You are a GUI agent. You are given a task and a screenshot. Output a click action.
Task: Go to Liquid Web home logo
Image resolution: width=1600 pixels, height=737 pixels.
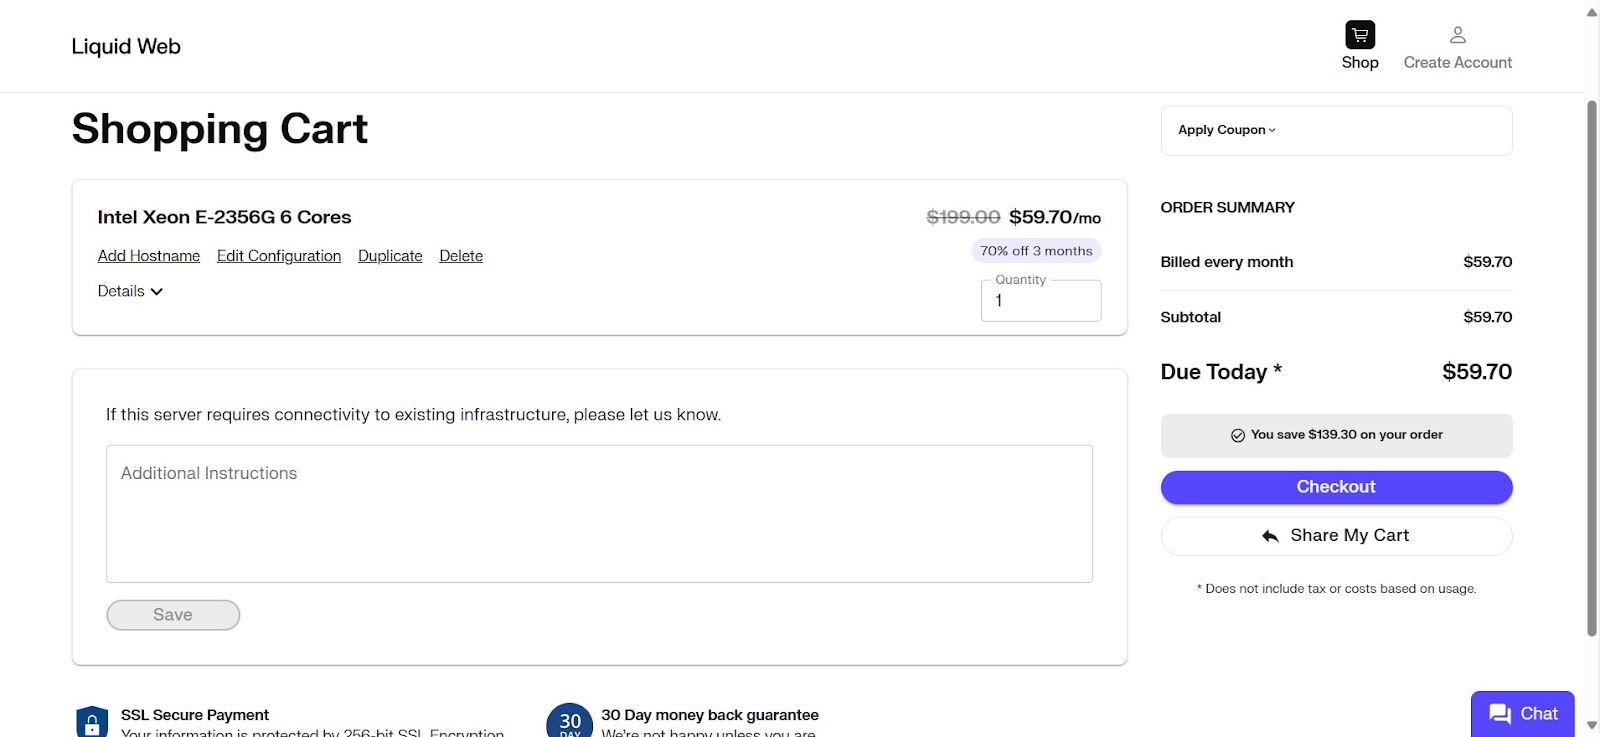[126, 47]
